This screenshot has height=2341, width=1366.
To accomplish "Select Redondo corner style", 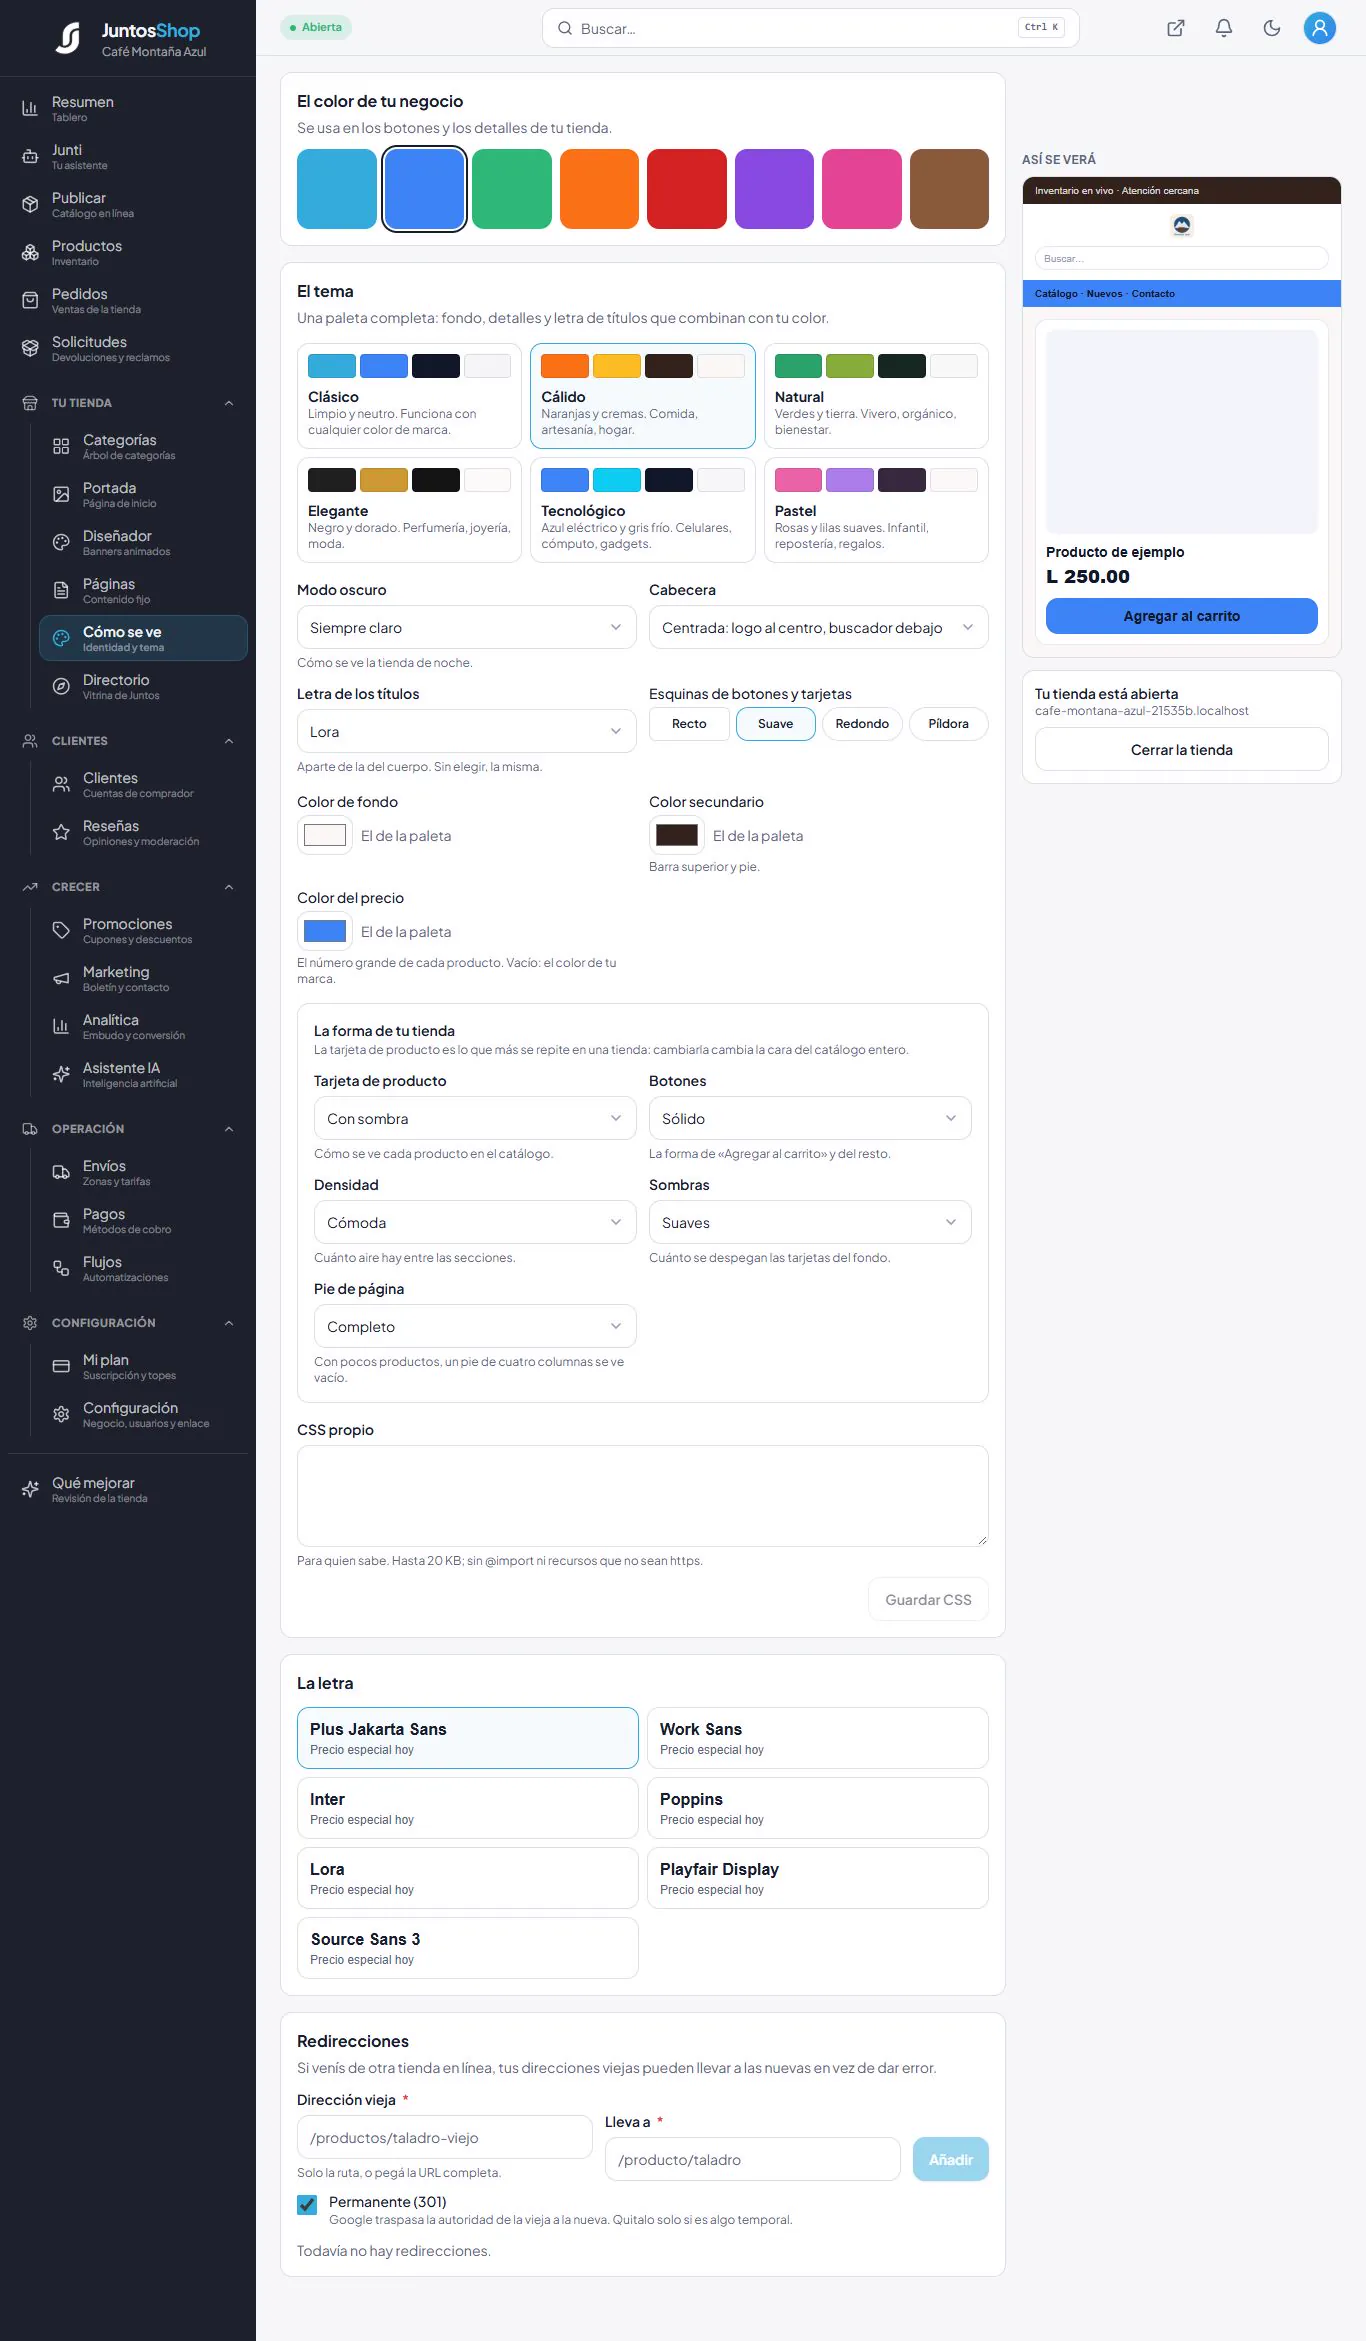I will click(x=862, y=724).
